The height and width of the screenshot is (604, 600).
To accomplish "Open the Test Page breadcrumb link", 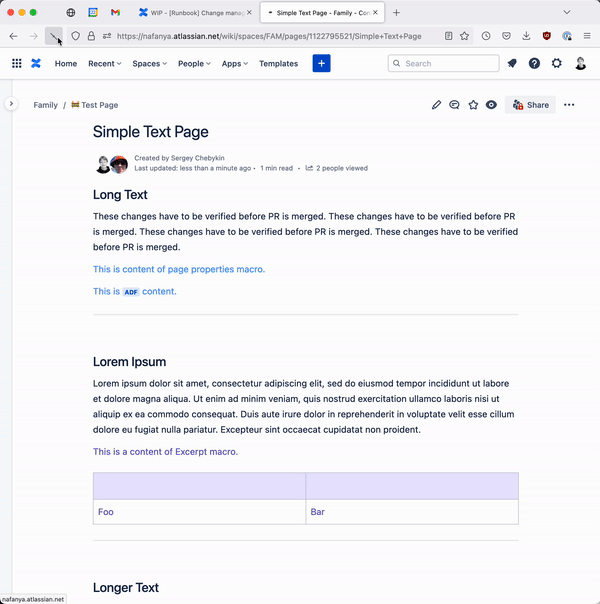I will 95,105.
